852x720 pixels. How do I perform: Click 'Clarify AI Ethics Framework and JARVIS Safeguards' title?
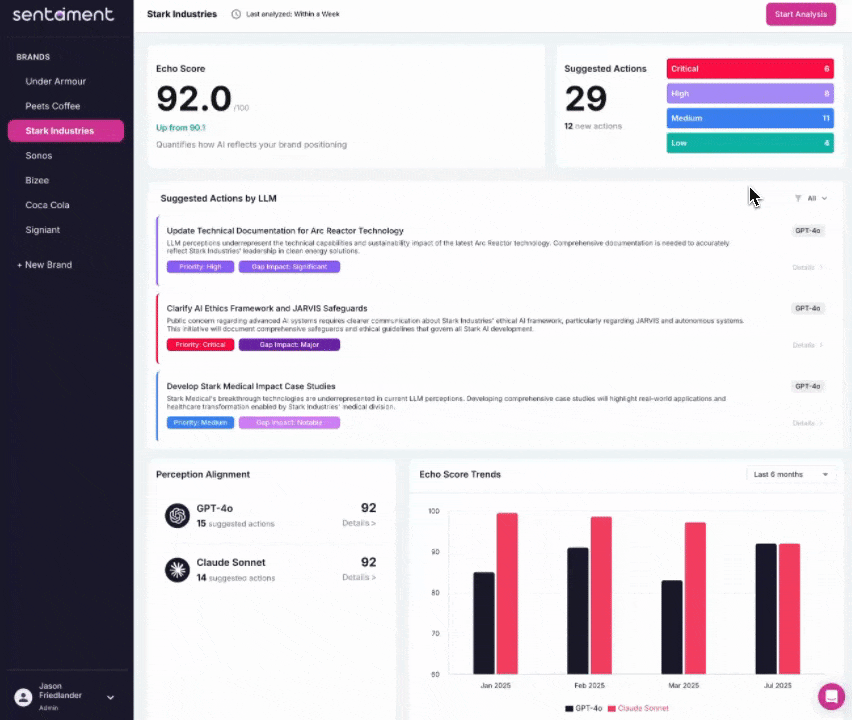pyautogui.click(x=267, y=308)
